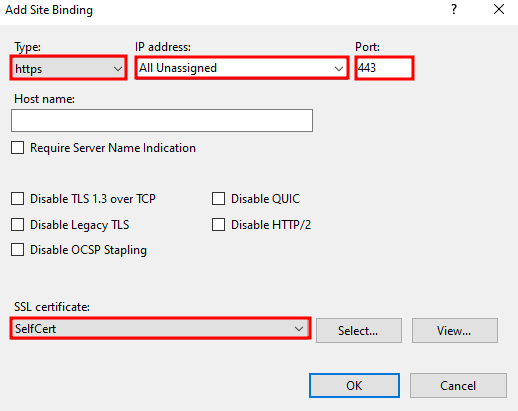Click the Type dropdown chevron arrow
The height and width of the screenshot is (411, 518).
pos(118,69)
